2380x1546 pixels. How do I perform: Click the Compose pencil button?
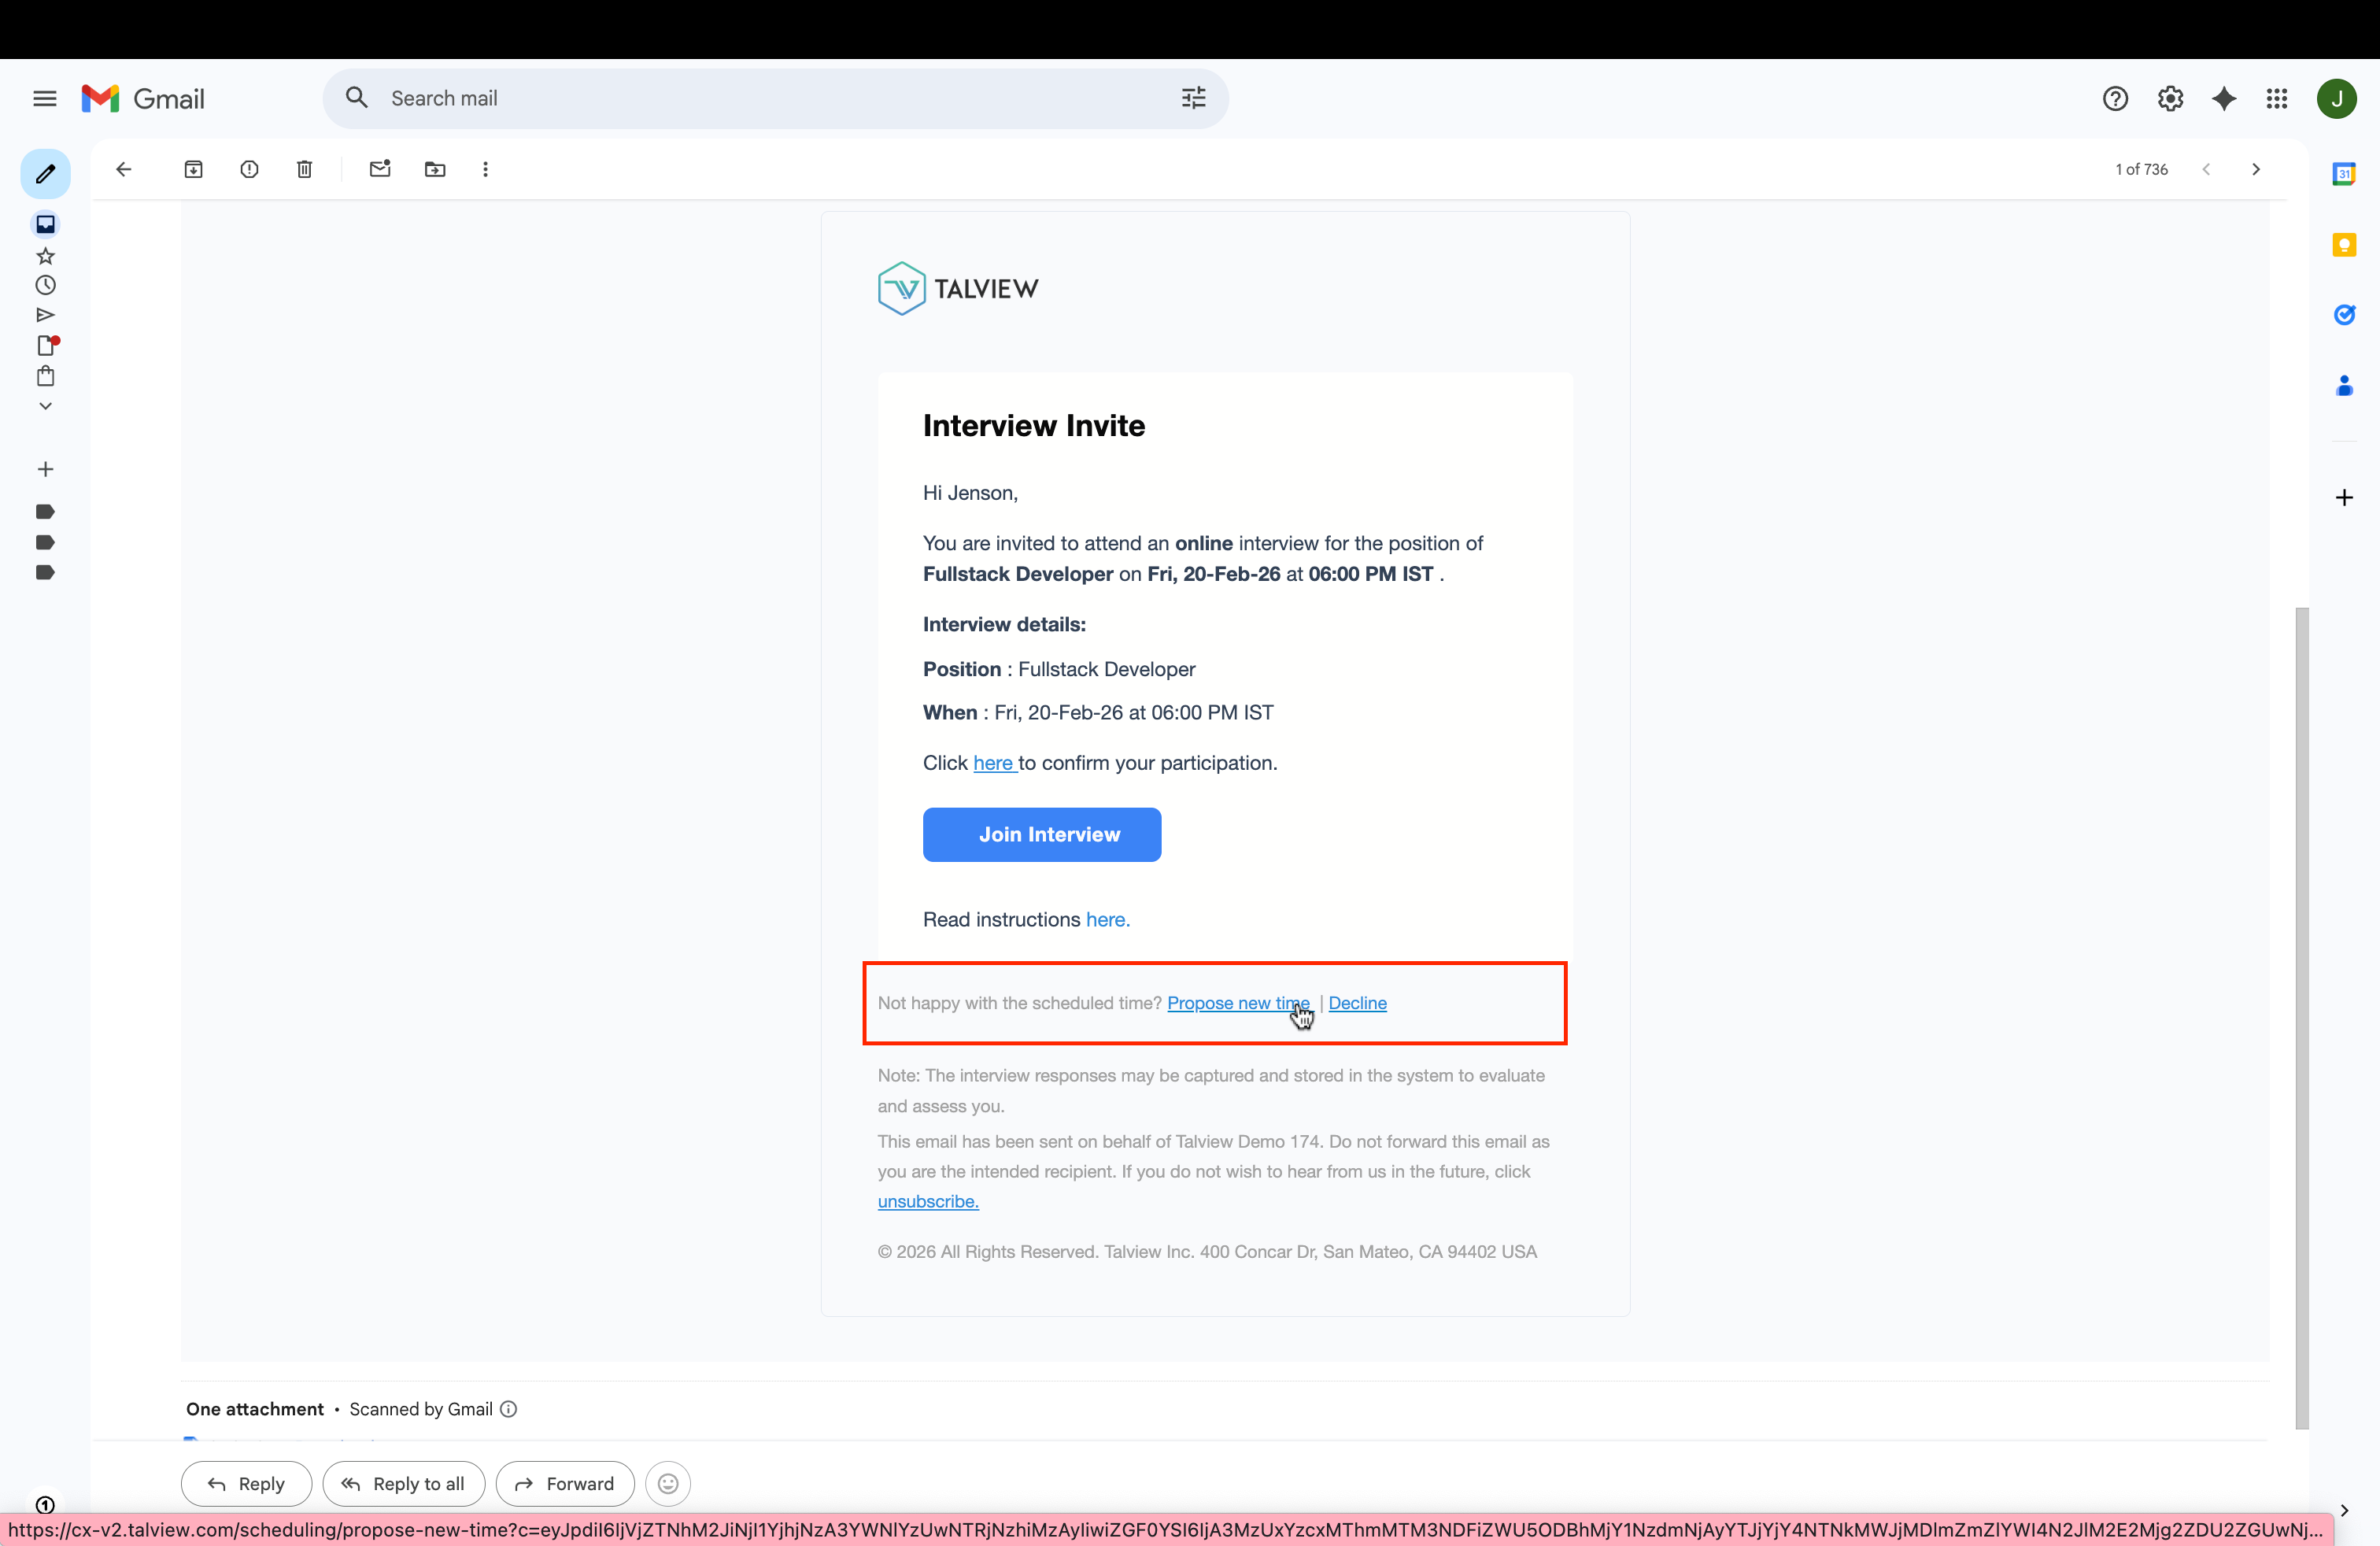pyautogui.click(x=45, y=174)
